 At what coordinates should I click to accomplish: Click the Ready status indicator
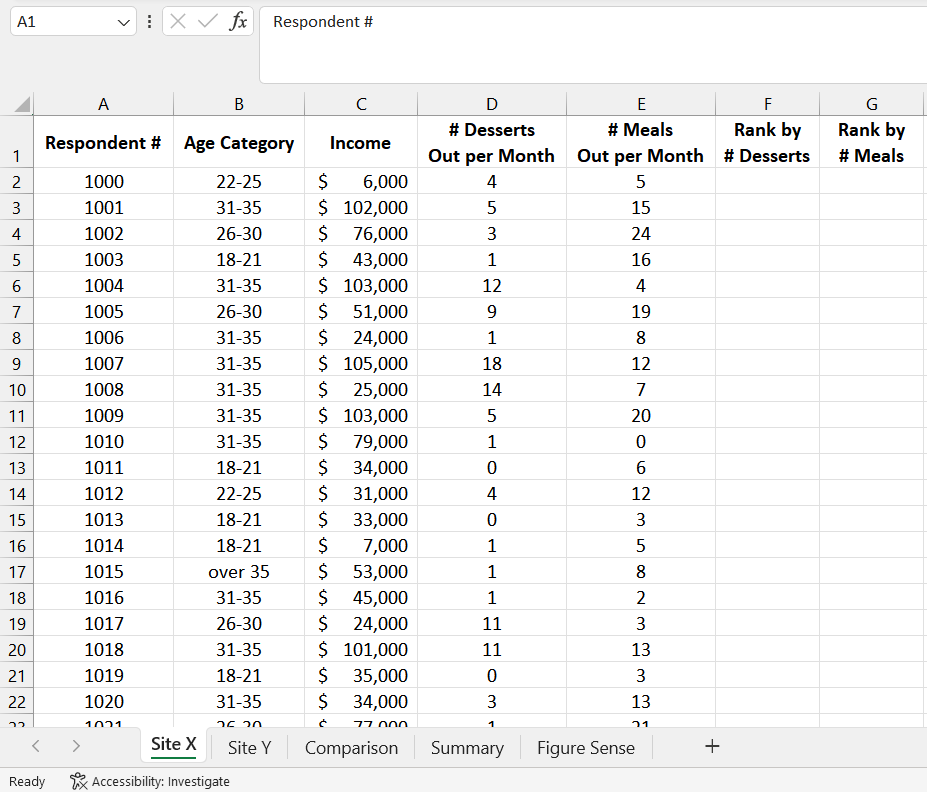coord(26,781)
